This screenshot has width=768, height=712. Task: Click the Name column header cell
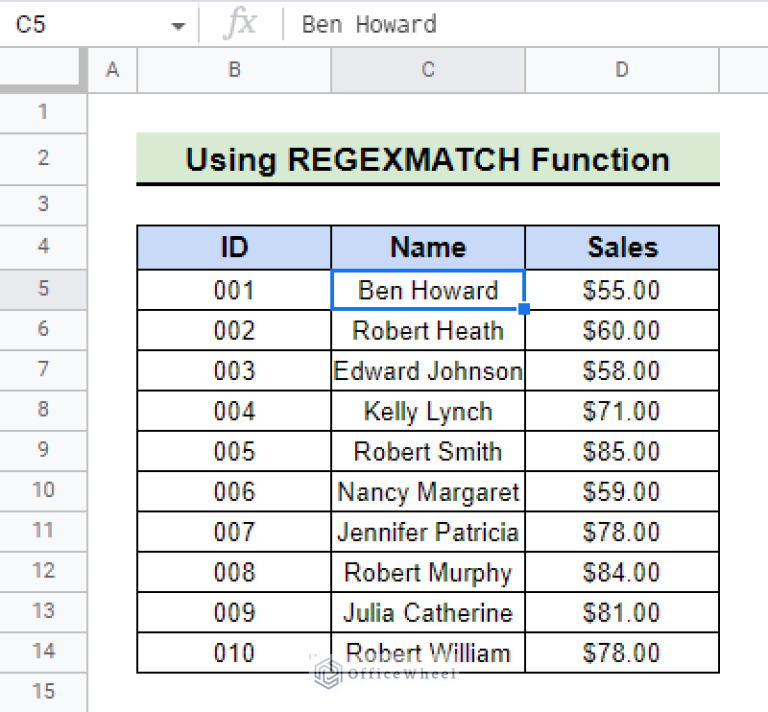(x=428, y=248)
